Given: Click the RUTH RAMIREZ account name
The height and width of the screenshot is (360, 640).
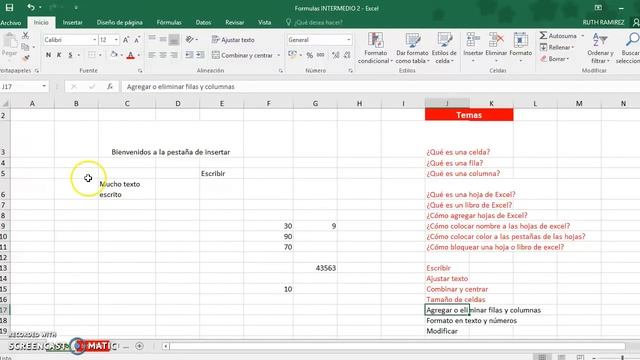Looking at the screenshot, I should (x=603, y=22).
